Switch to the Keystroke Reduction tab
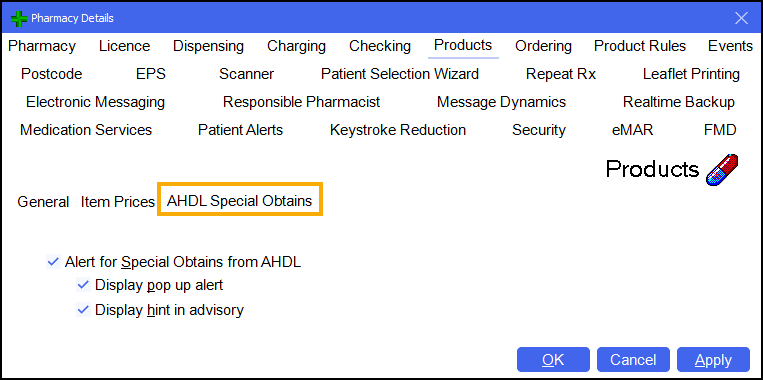Viewport: 763px width, 380px height. pyautogui.click(x=398, y=130)
